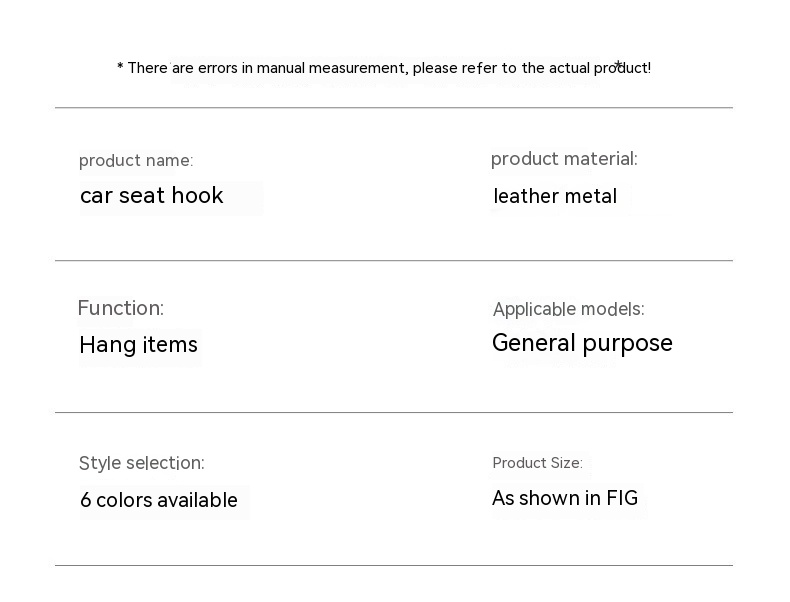The height and width of the screenshot is (602, 790).
Task: Select the "6 colors available" text
Action: 159,500
